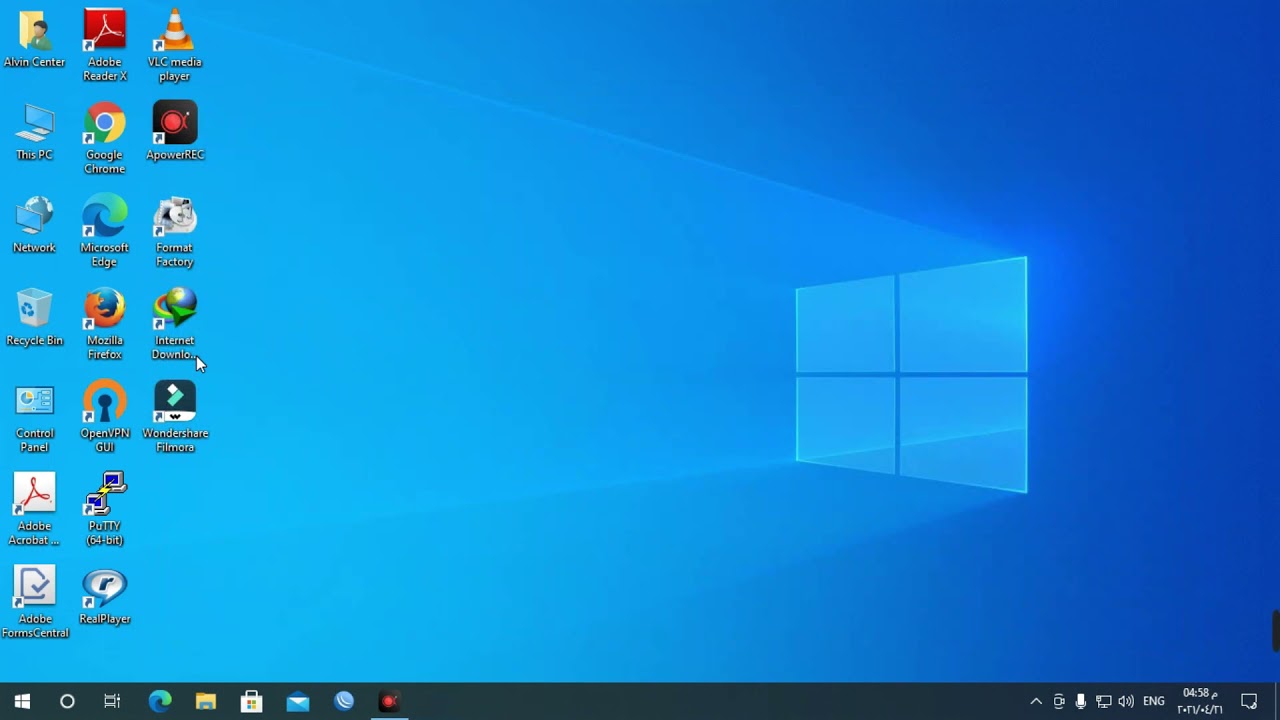Viewport: 1280px width, 720px height.
Task: Open the ApowerREC desktop shortcut
Action: [175, 132]
